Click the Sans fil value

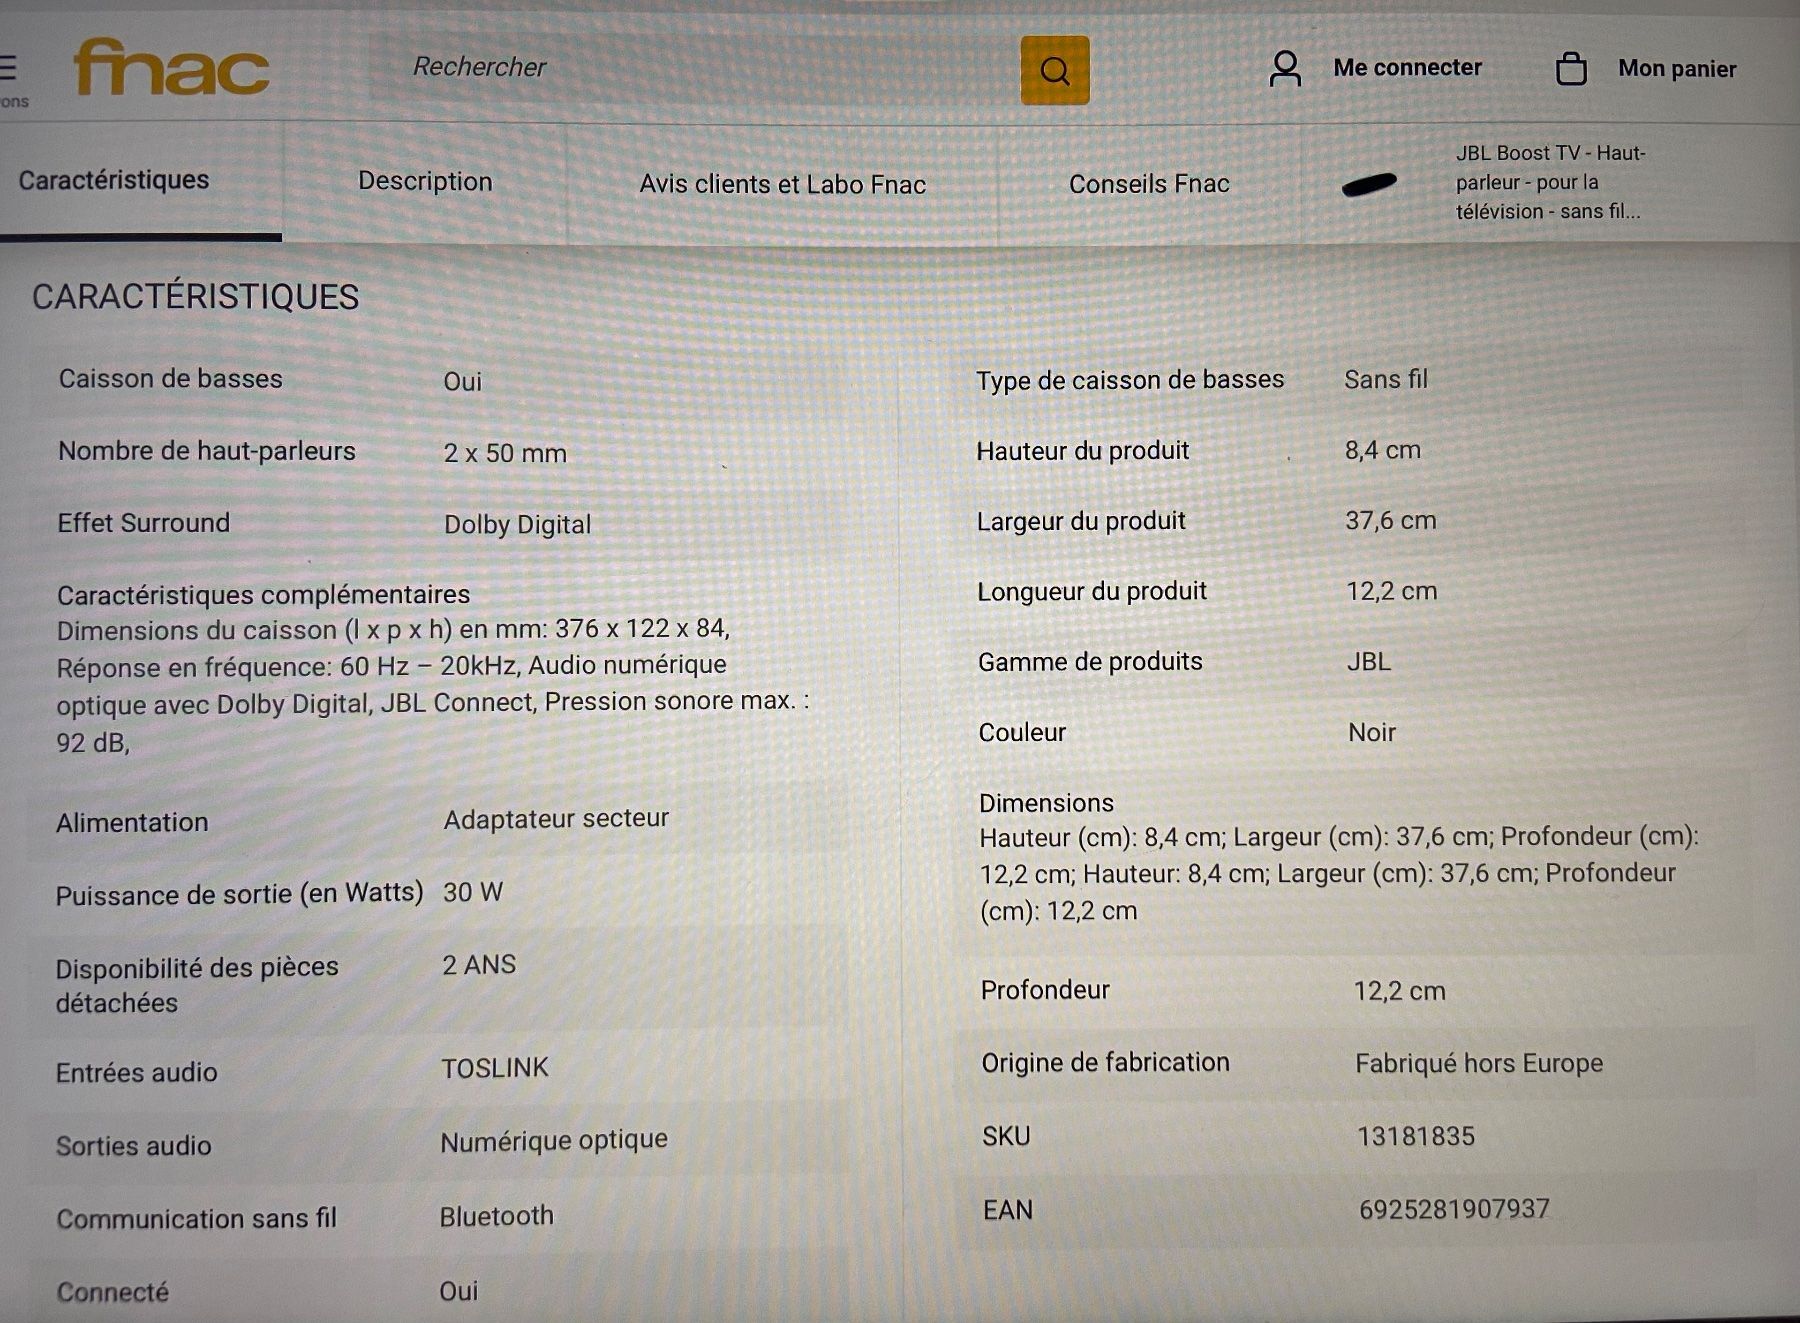(x=1386, y=379)
